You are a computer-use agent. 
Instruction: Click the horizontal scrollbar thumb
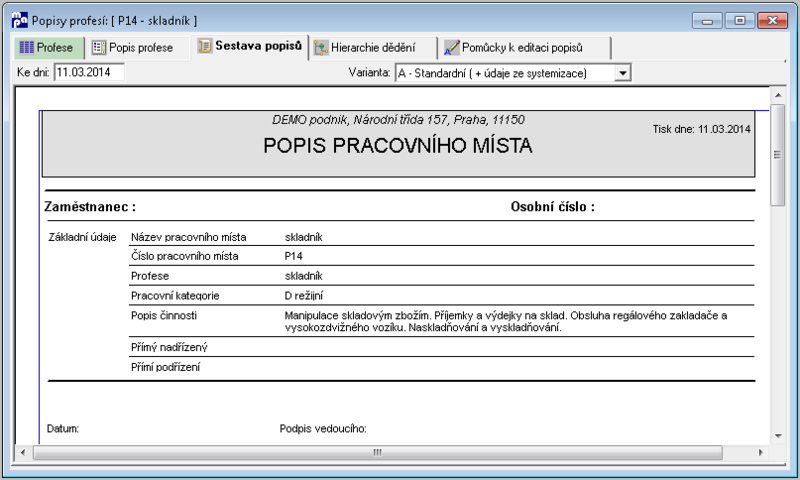(x=378, y=452)
